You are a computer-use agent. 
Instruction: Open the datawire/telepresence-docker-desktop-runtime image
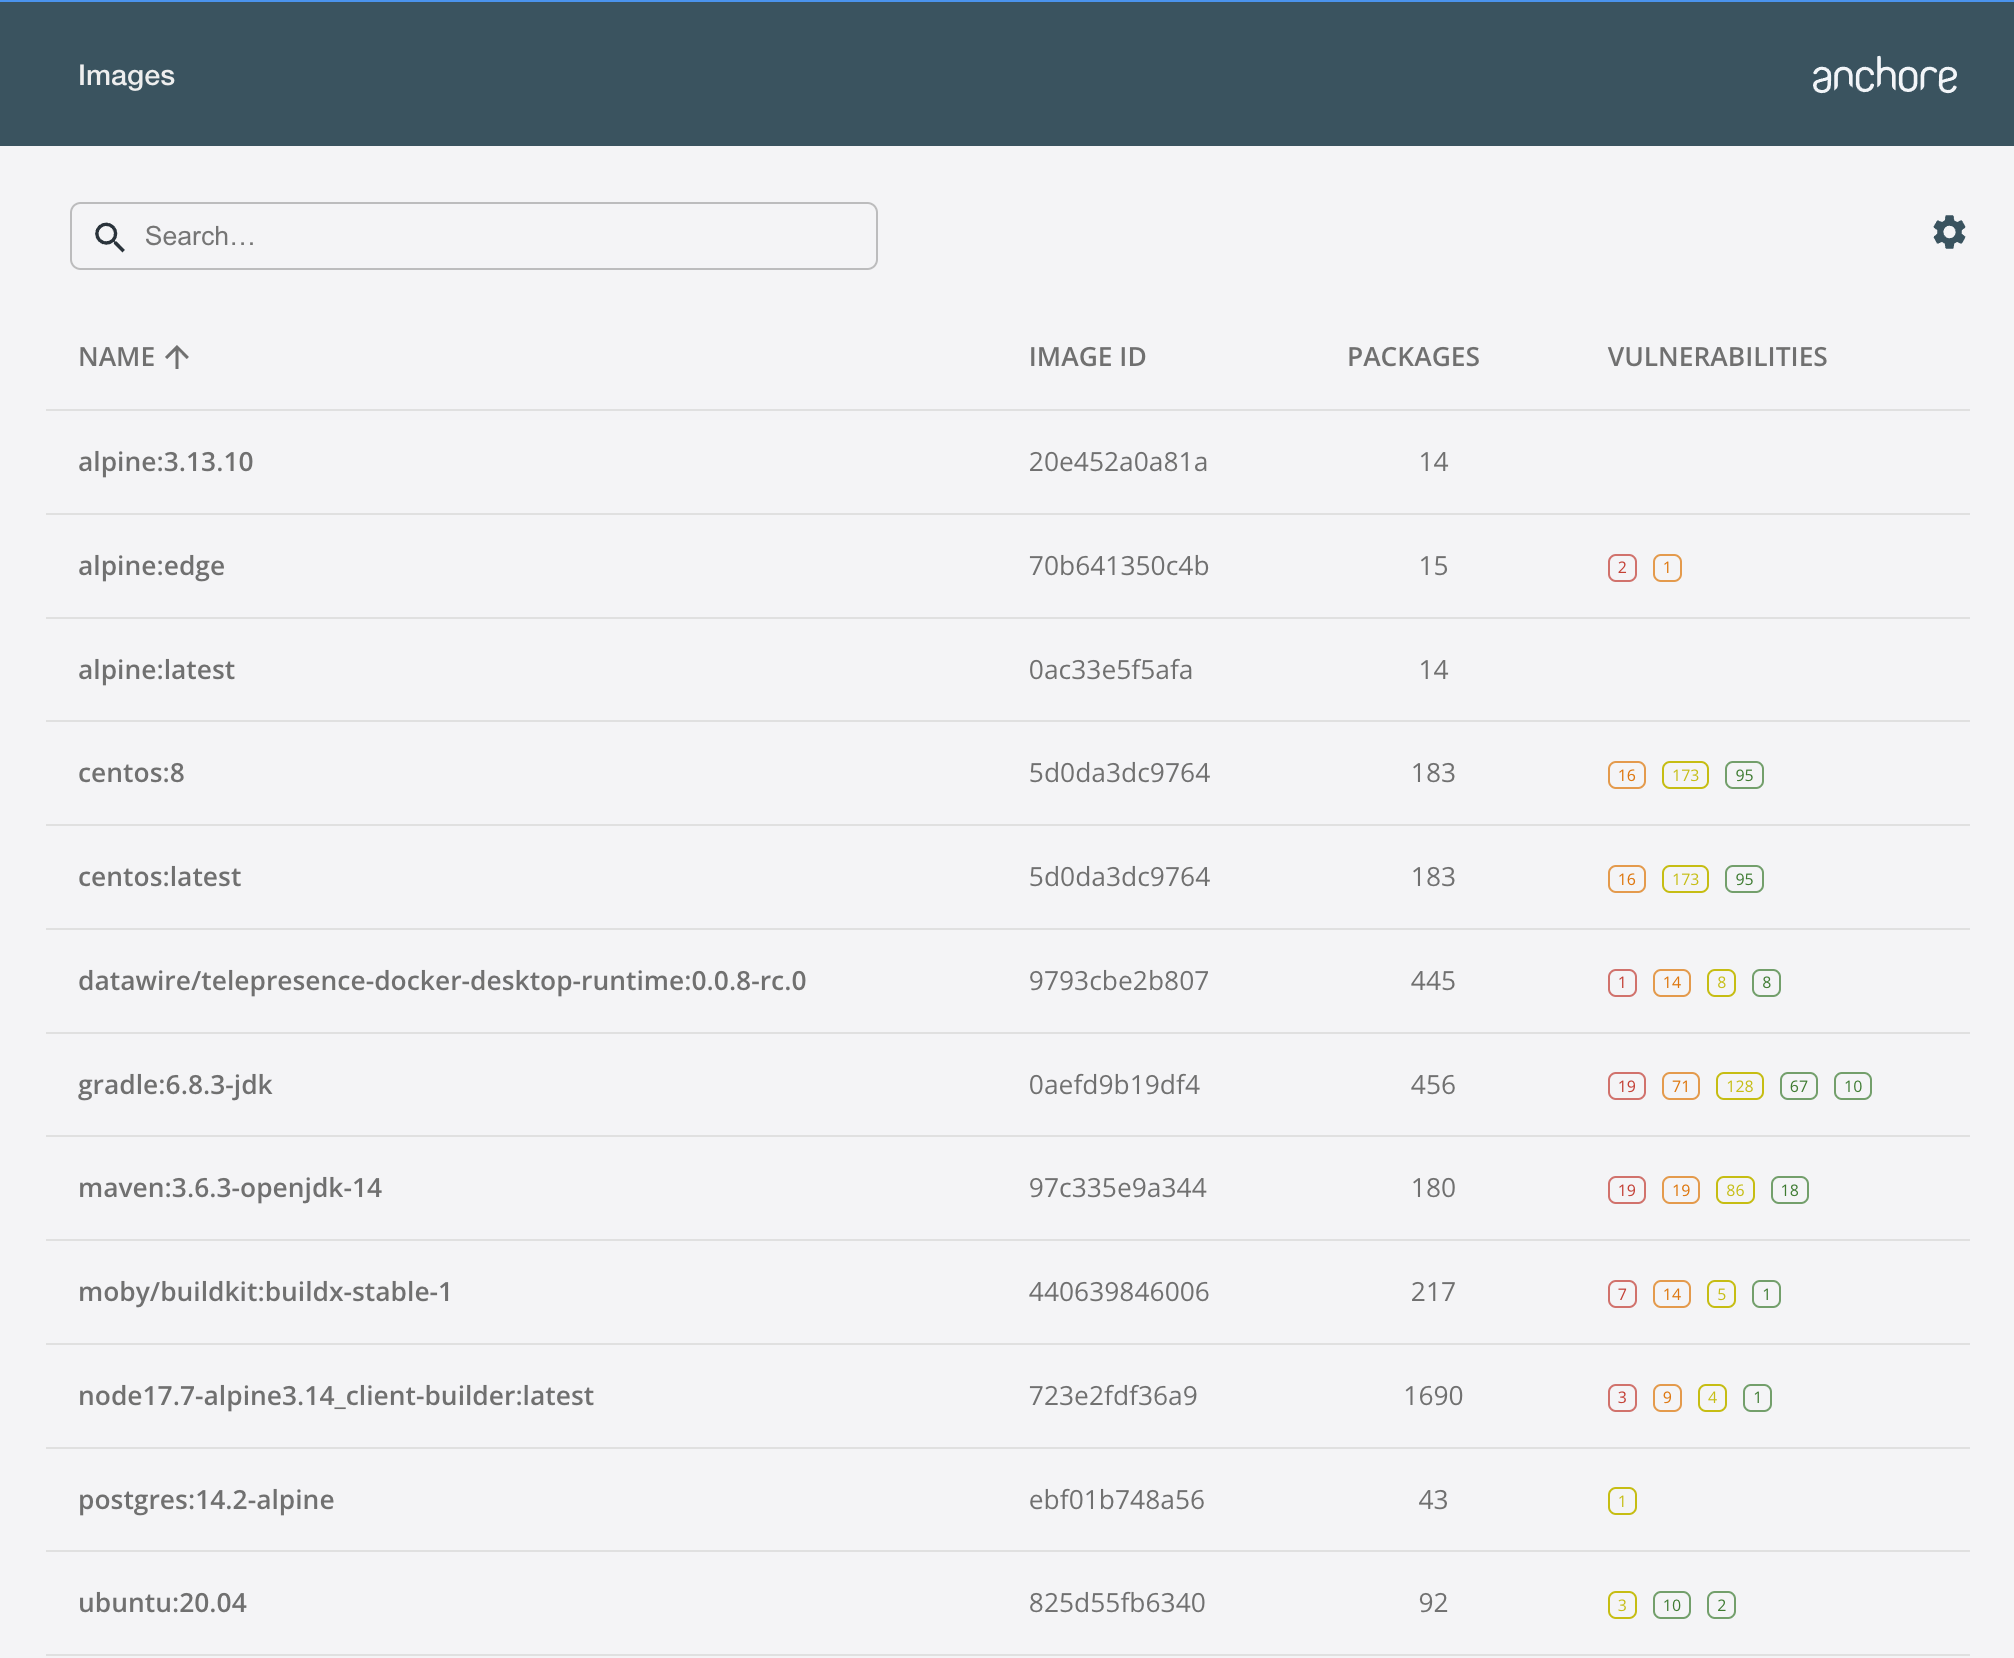[441, 981]
